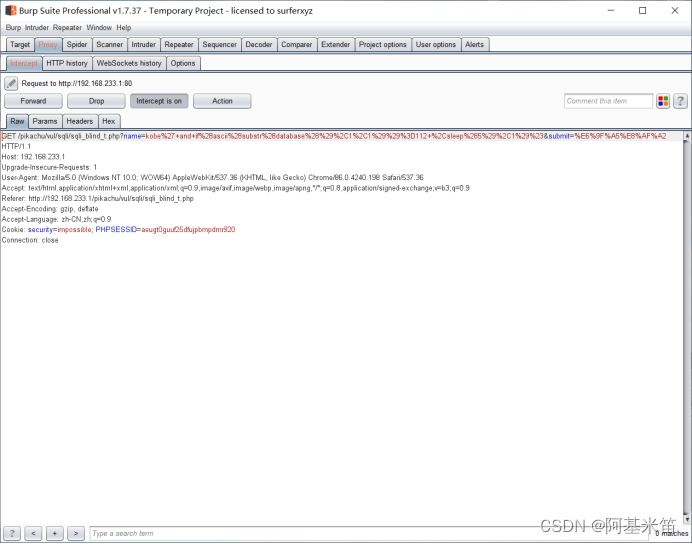Click the Comment this item field
The height and width of the screenshot is (544, 692).
pos(608,101)
